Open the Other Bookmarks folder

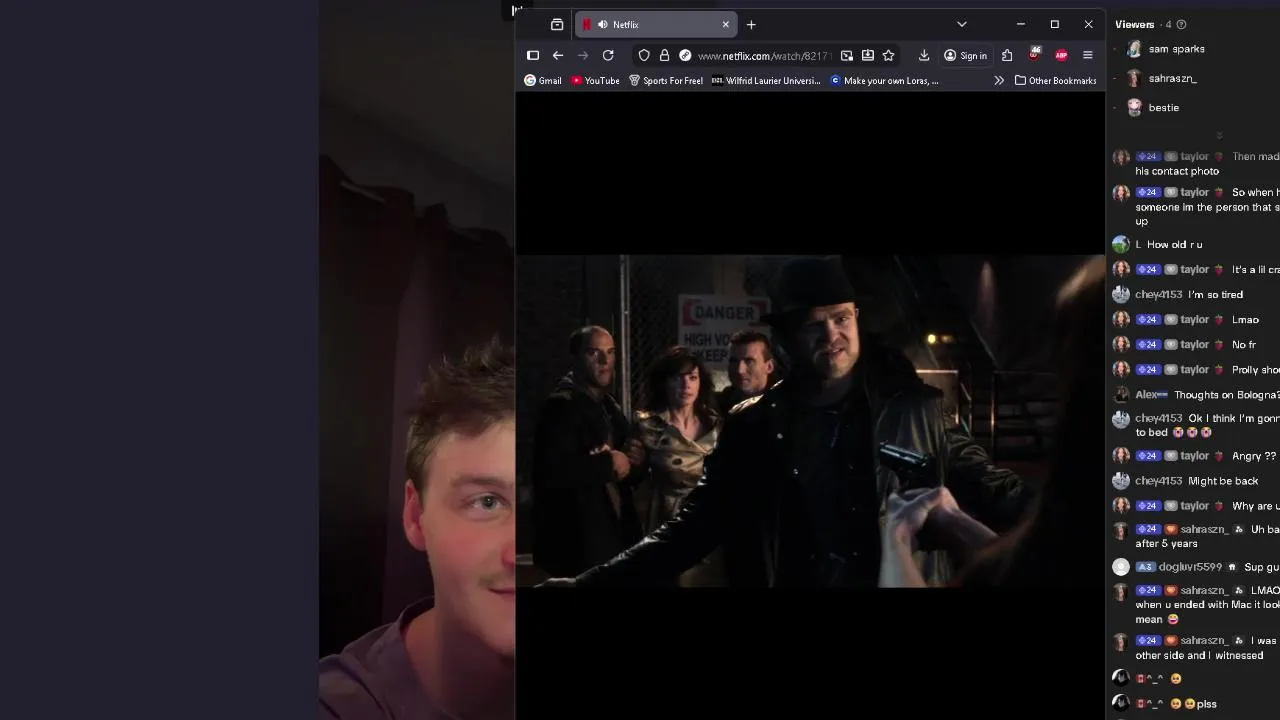(x=1055, y=80)
